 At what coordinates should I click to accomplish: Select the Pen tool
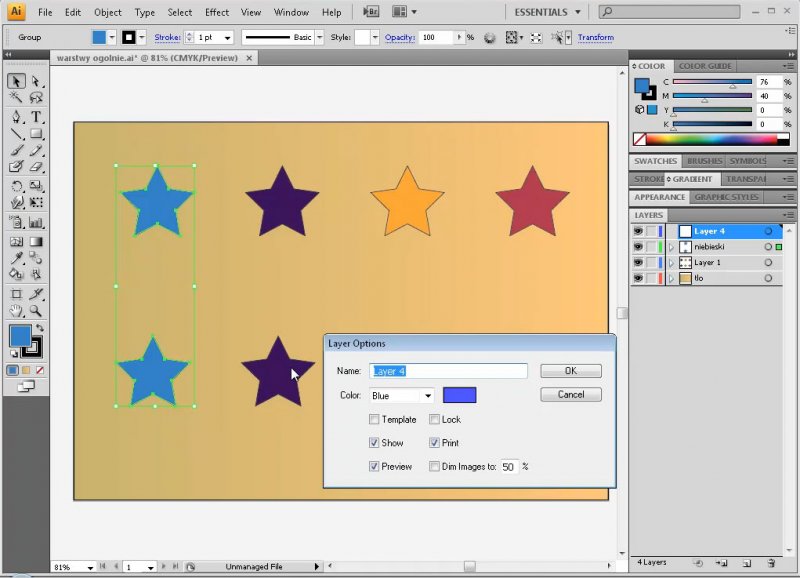tap(17, 116)
